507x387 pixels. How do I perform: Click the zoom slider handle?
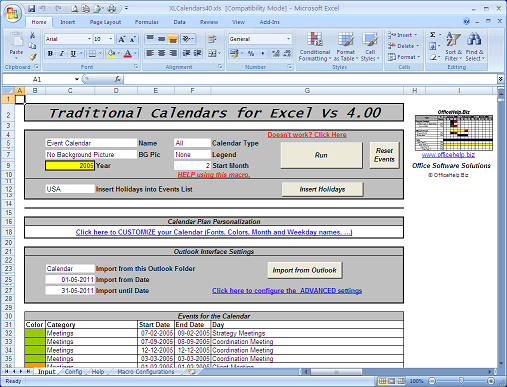tap(461, 381)
